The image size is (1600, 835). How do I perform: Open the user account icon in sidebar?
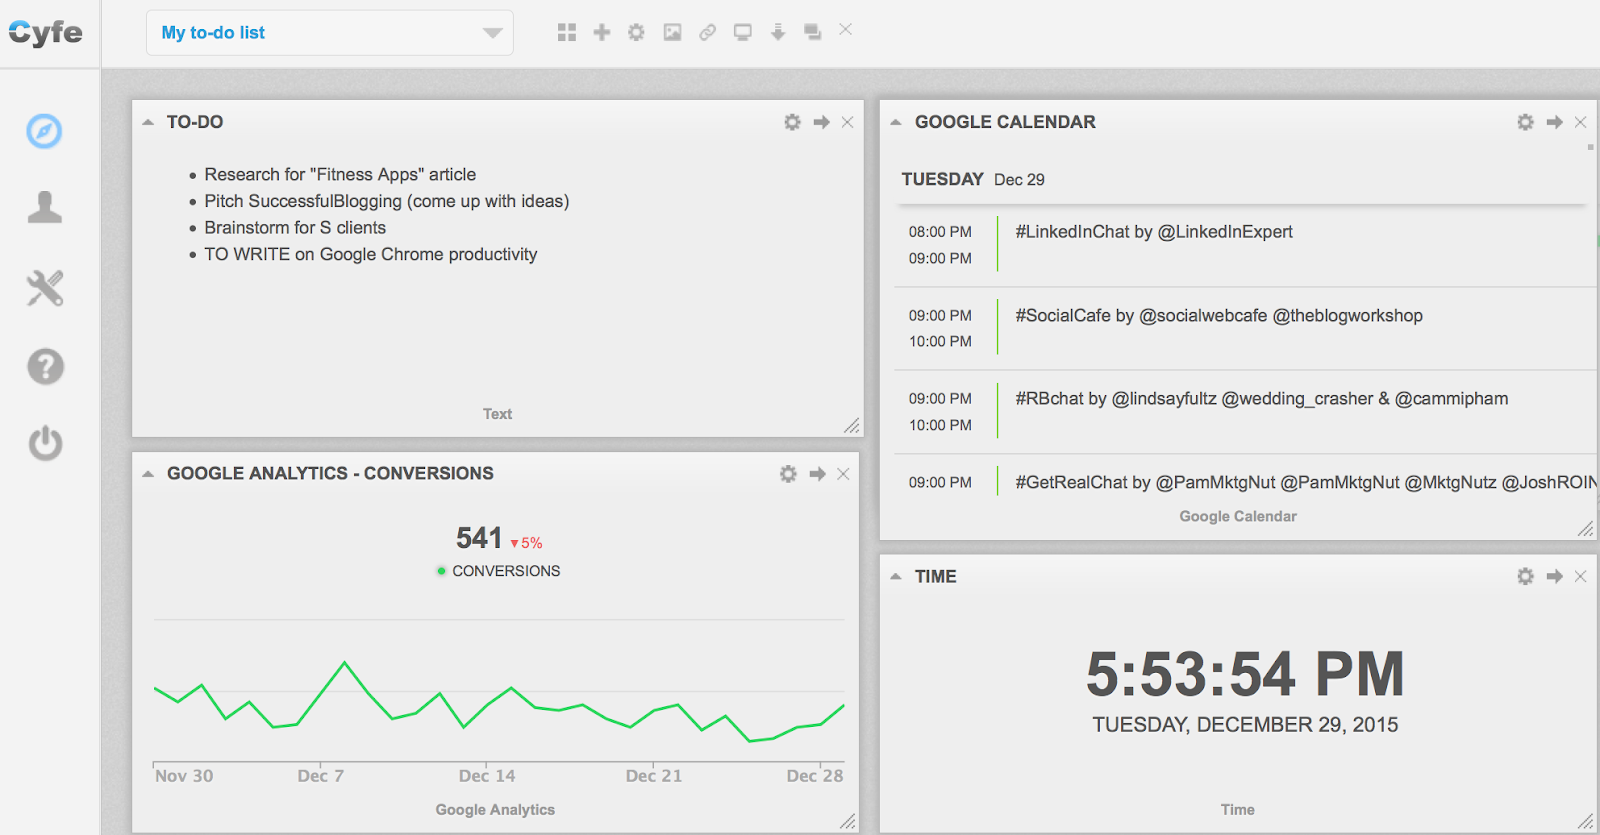[x=44, y=207]
